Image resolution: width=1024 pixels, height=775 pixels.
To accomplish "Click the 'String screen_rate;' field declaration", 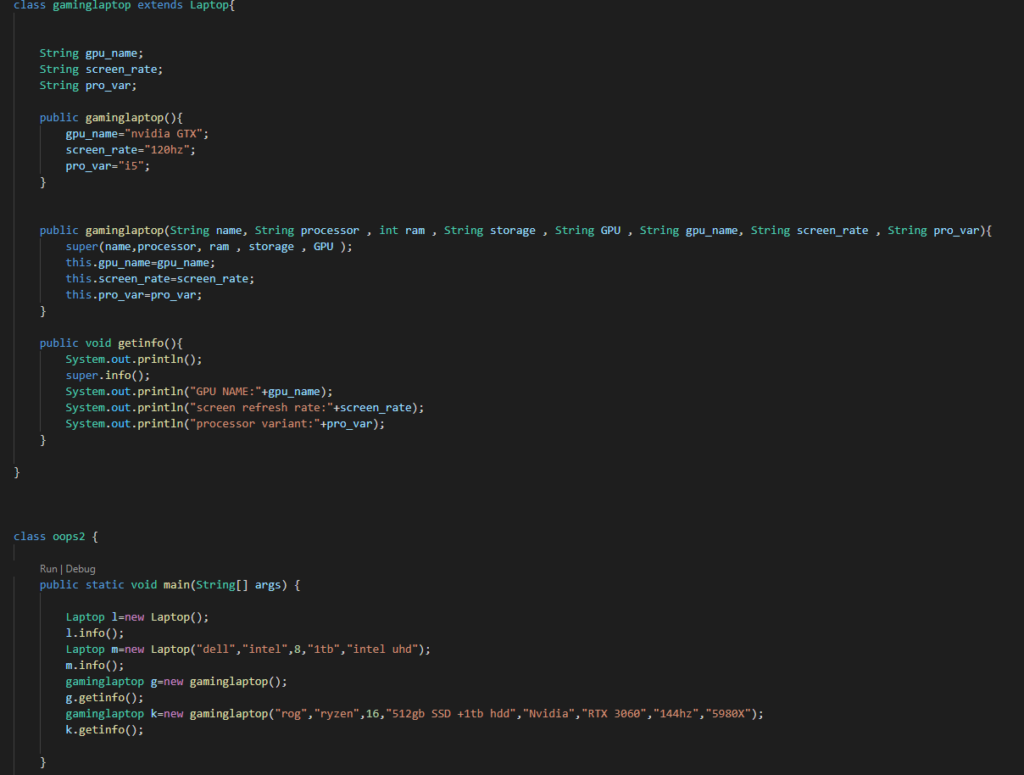I will pyautogui.click(x=101, y=69).
